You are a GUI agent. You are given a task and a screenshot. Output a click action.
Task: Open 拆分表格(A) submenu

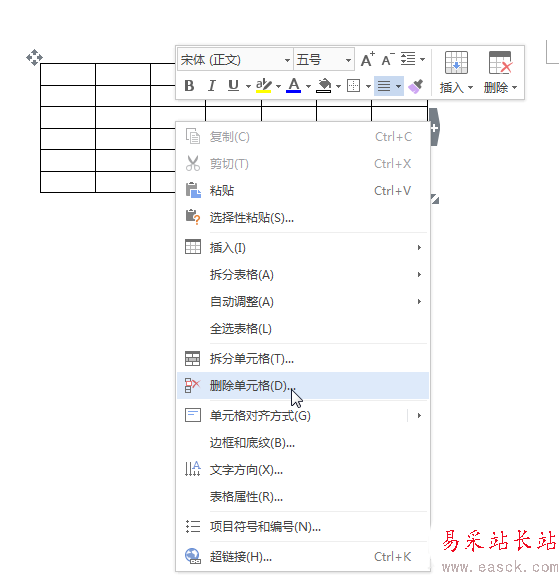(x=303, y=275)
